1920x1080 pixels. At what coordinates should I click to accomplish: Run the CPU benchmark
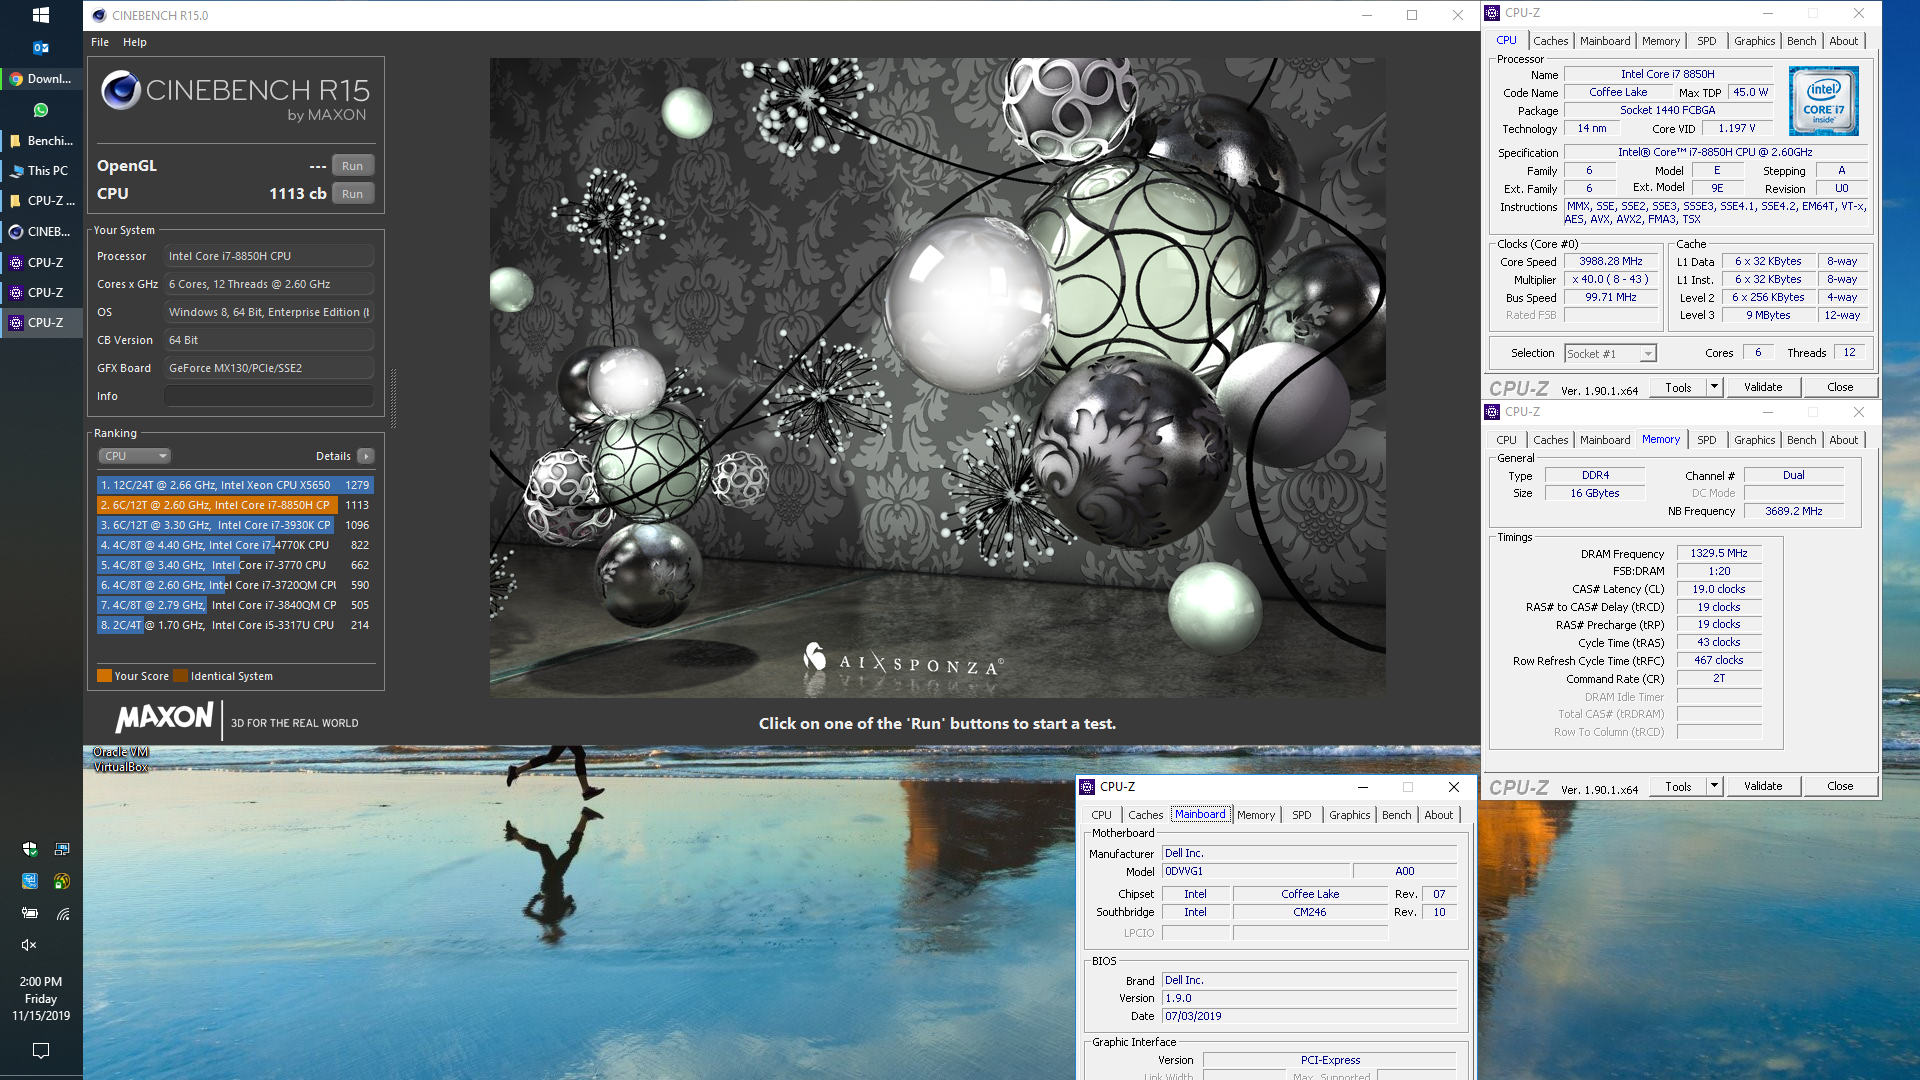click(352, 194)
